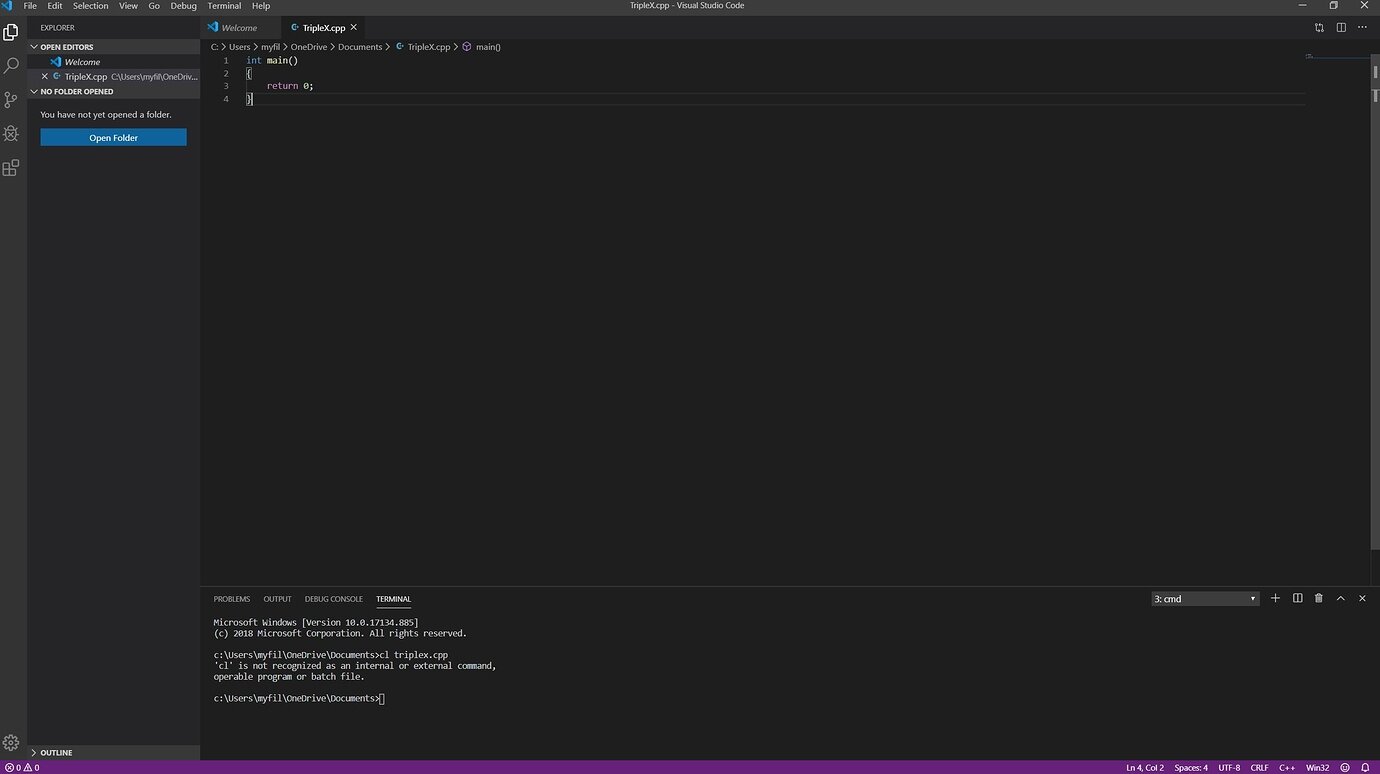Close TripleX.cpp in Open Editors list
The height and width of the screenshot is (774, 1380).
[44, 76]
